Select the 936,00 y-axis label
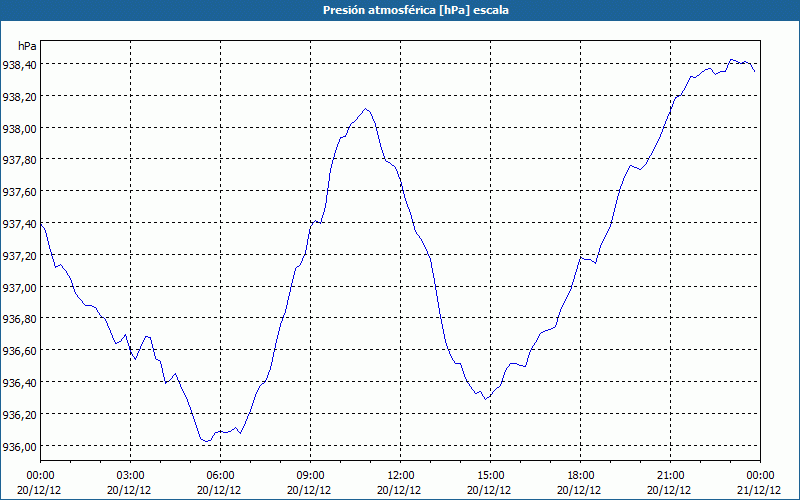800x500 pixels. (x=19, y=446)
